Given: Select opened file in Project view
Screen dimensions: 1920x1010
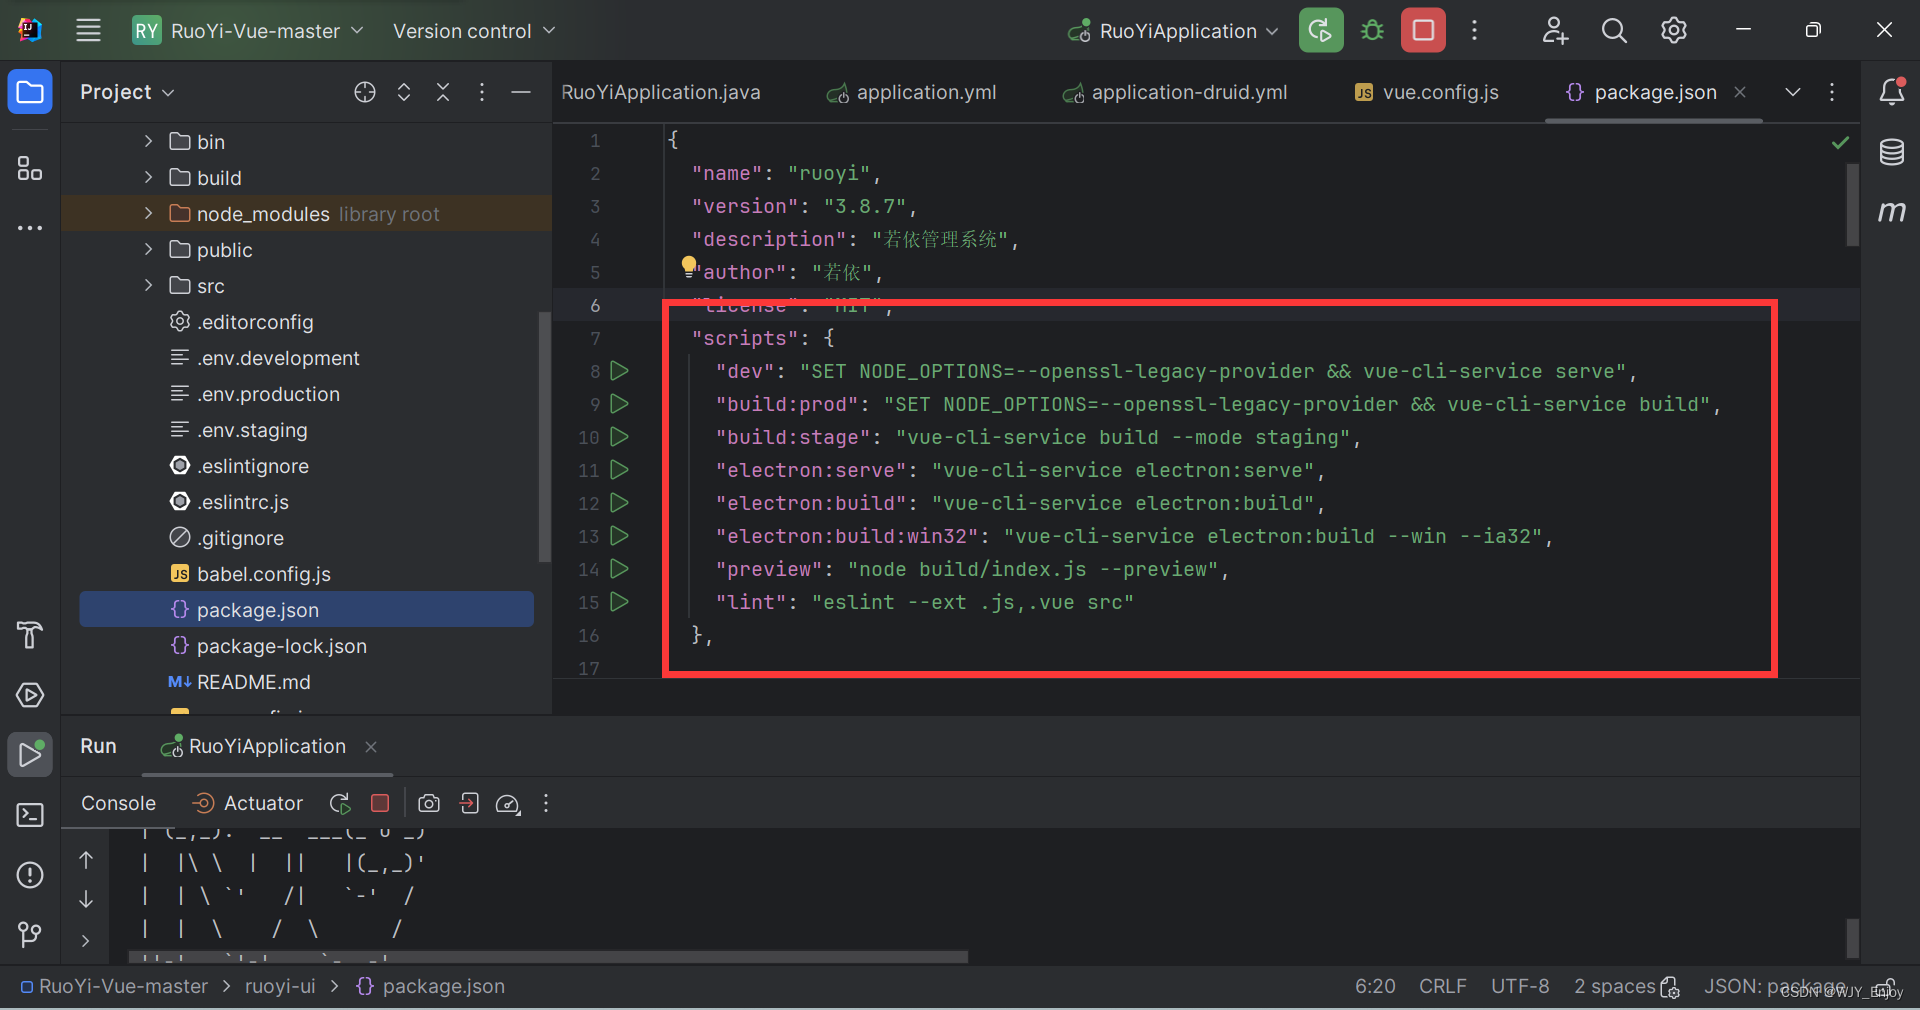Looking at the screenshot, I should click(x=365, y=92).
